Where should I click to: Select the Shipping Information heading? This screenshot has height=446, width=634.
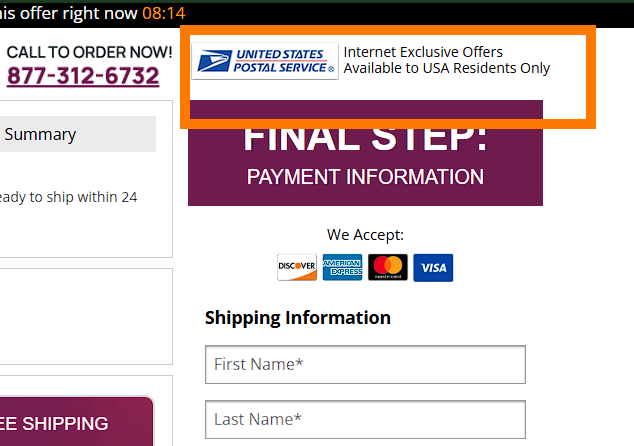[298, 318]
